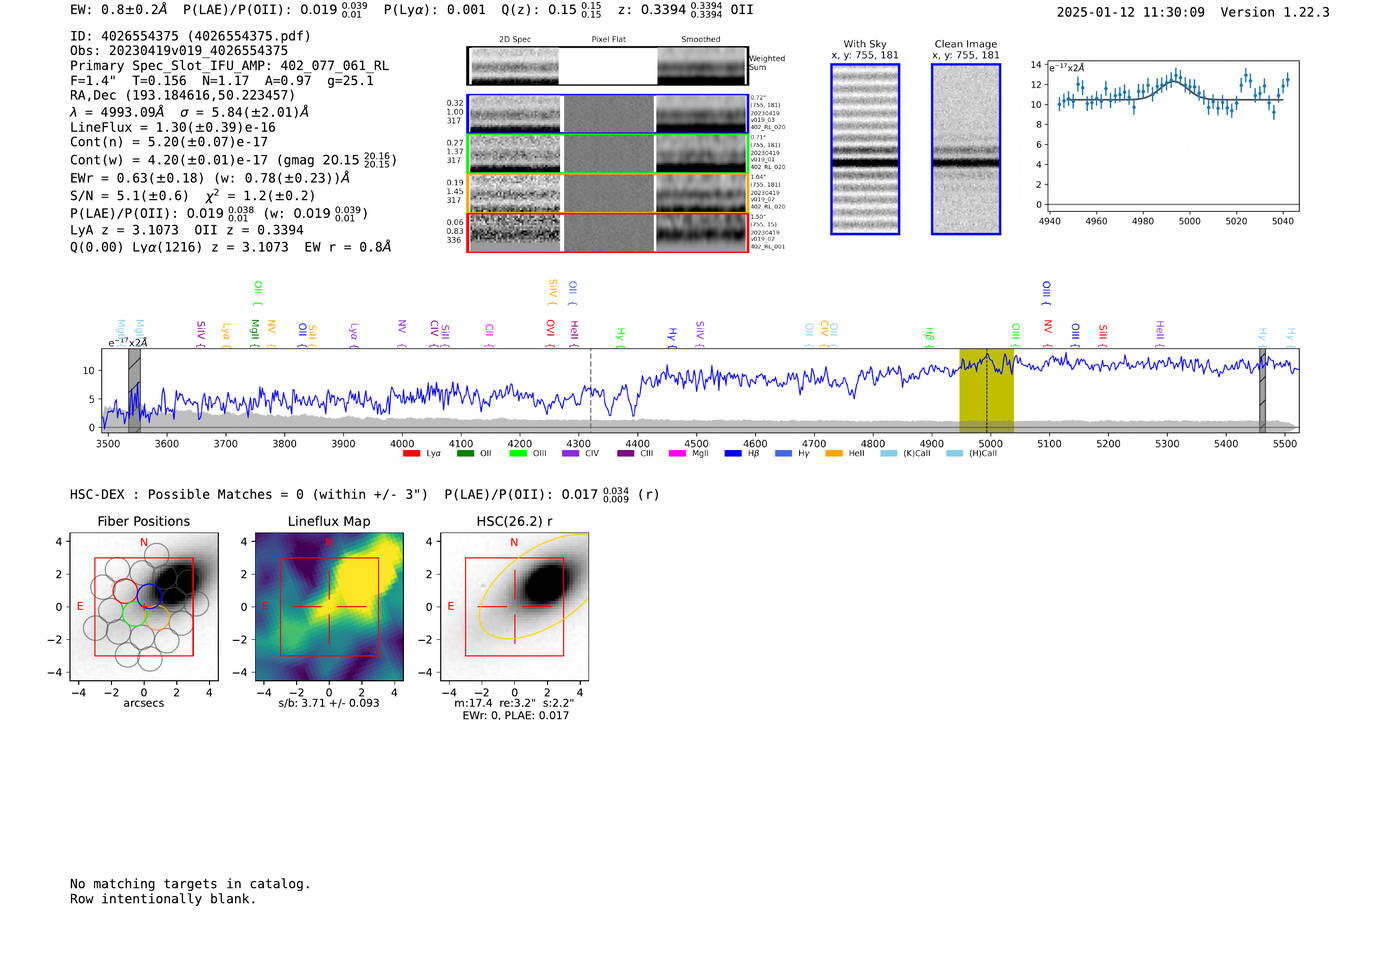Click the S/N = 5.1(±0.6) text
1400x953 pixels.
click(129, 196)
